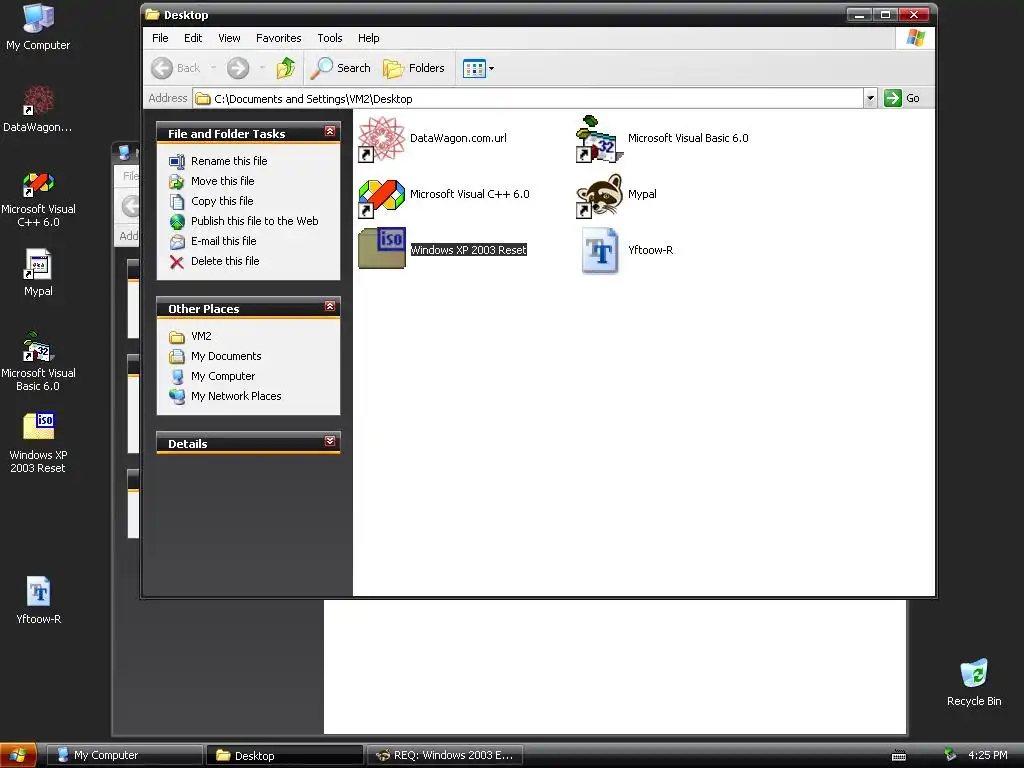The image size is (1024, 768).
Task: Click E-mail this file link
Action: tap(223, 241)
